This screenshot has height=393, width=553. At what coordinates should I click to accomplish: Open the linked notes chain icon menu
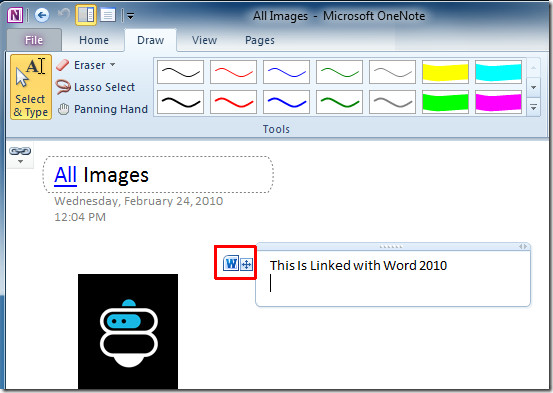click(x=20, y=156)
